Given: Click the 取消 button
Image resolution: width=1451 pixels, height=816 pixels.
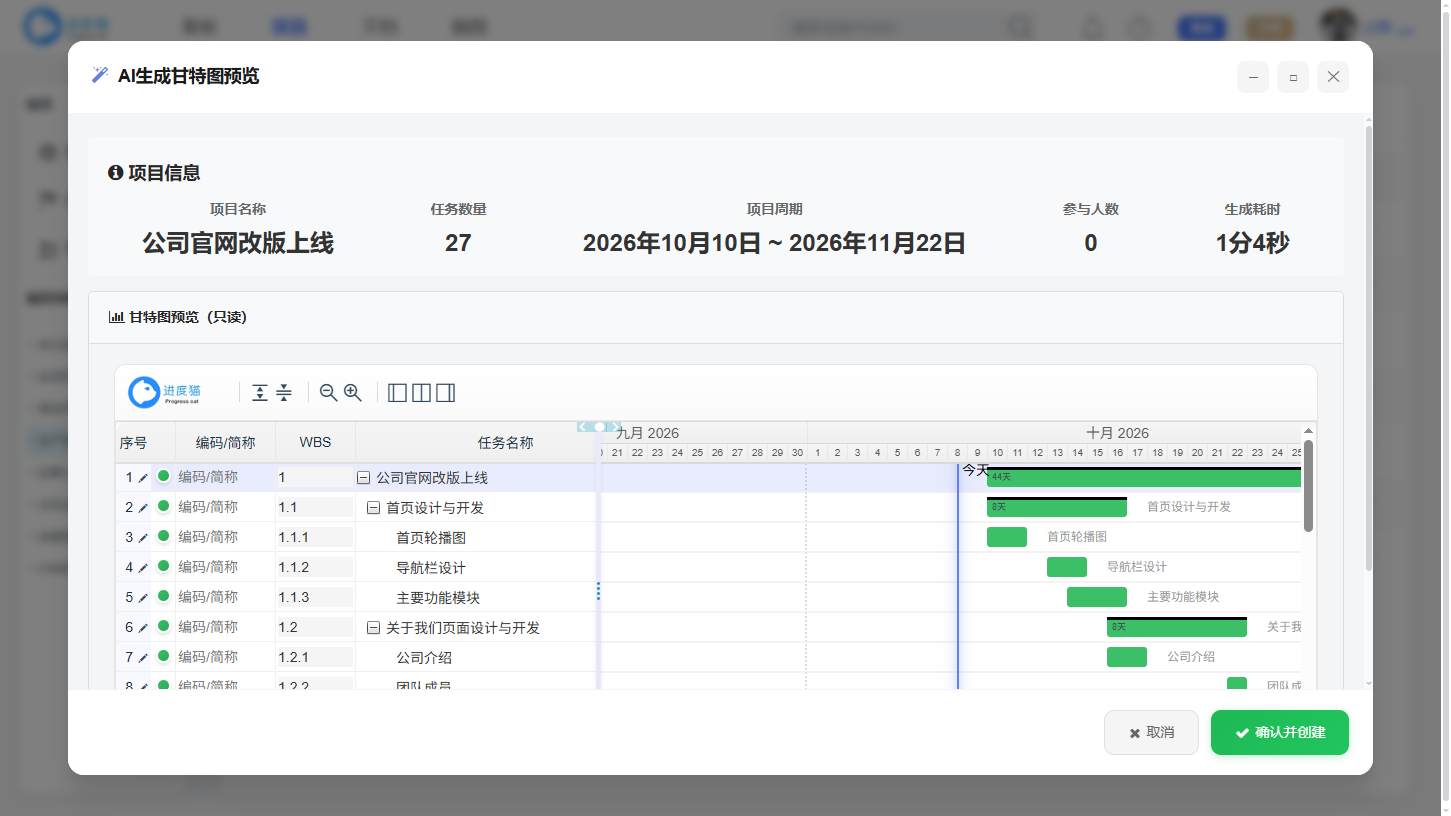Looking at the screenshot, I should click(1151, 732).
